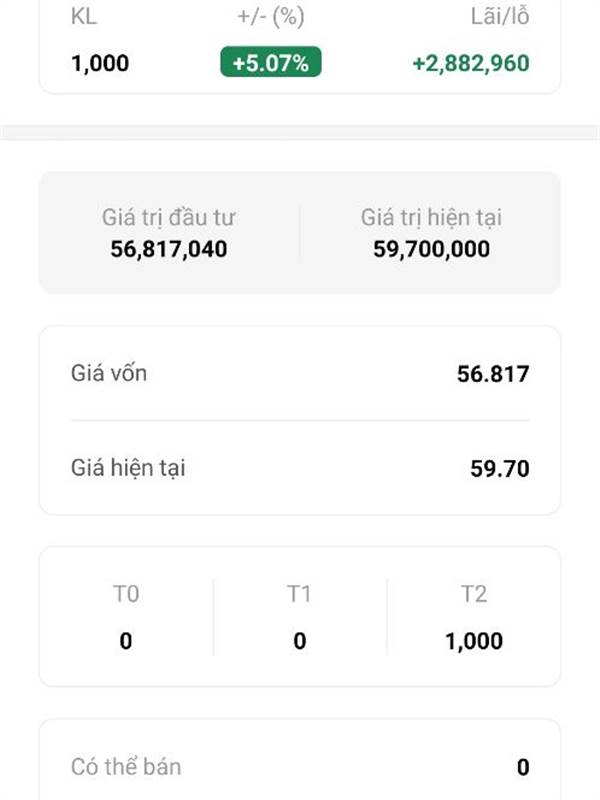Select the Giá vốn row label
The height and width of the screenshot is (800, 600).
pos(109,374)
